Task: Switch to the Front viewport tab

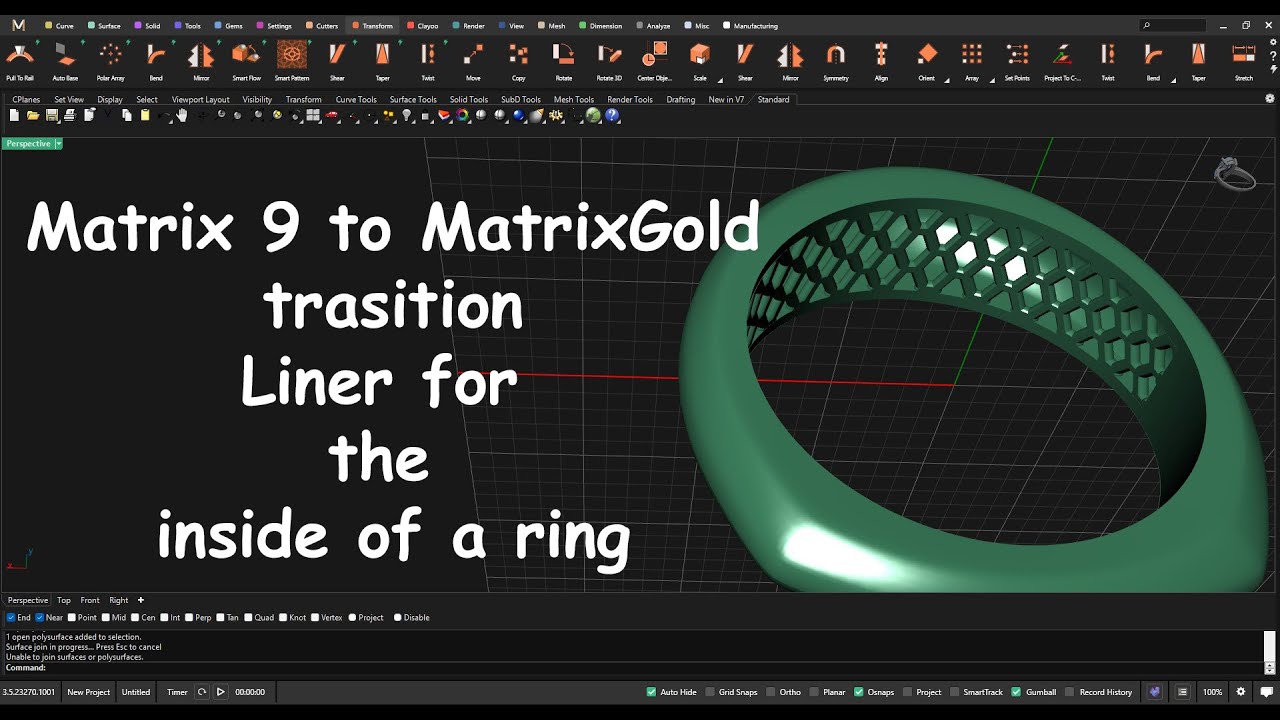Action: pyautogui.click(x=90, y=600)
